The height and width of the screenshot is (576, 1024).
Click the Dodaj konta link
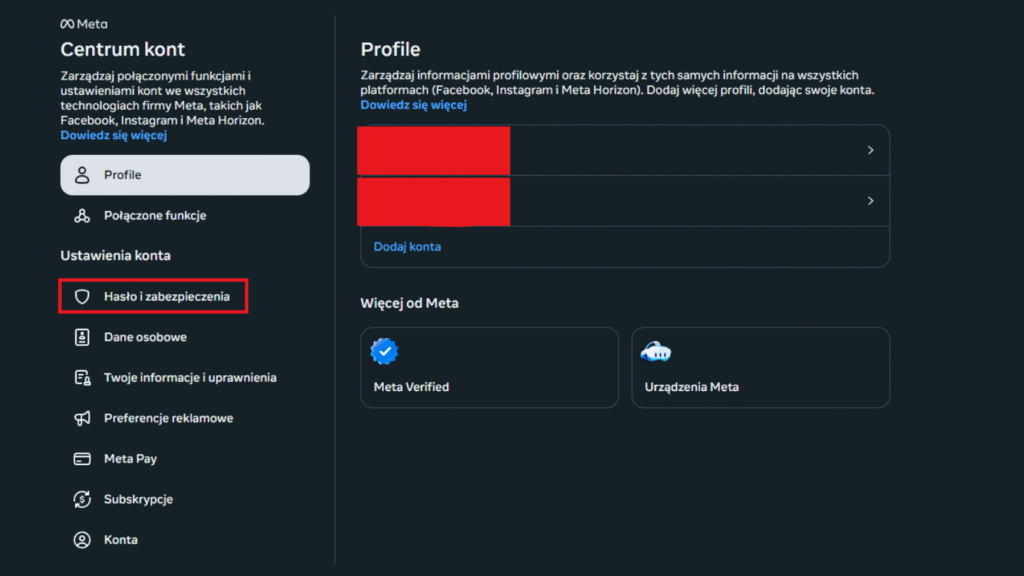coord(408,247)
